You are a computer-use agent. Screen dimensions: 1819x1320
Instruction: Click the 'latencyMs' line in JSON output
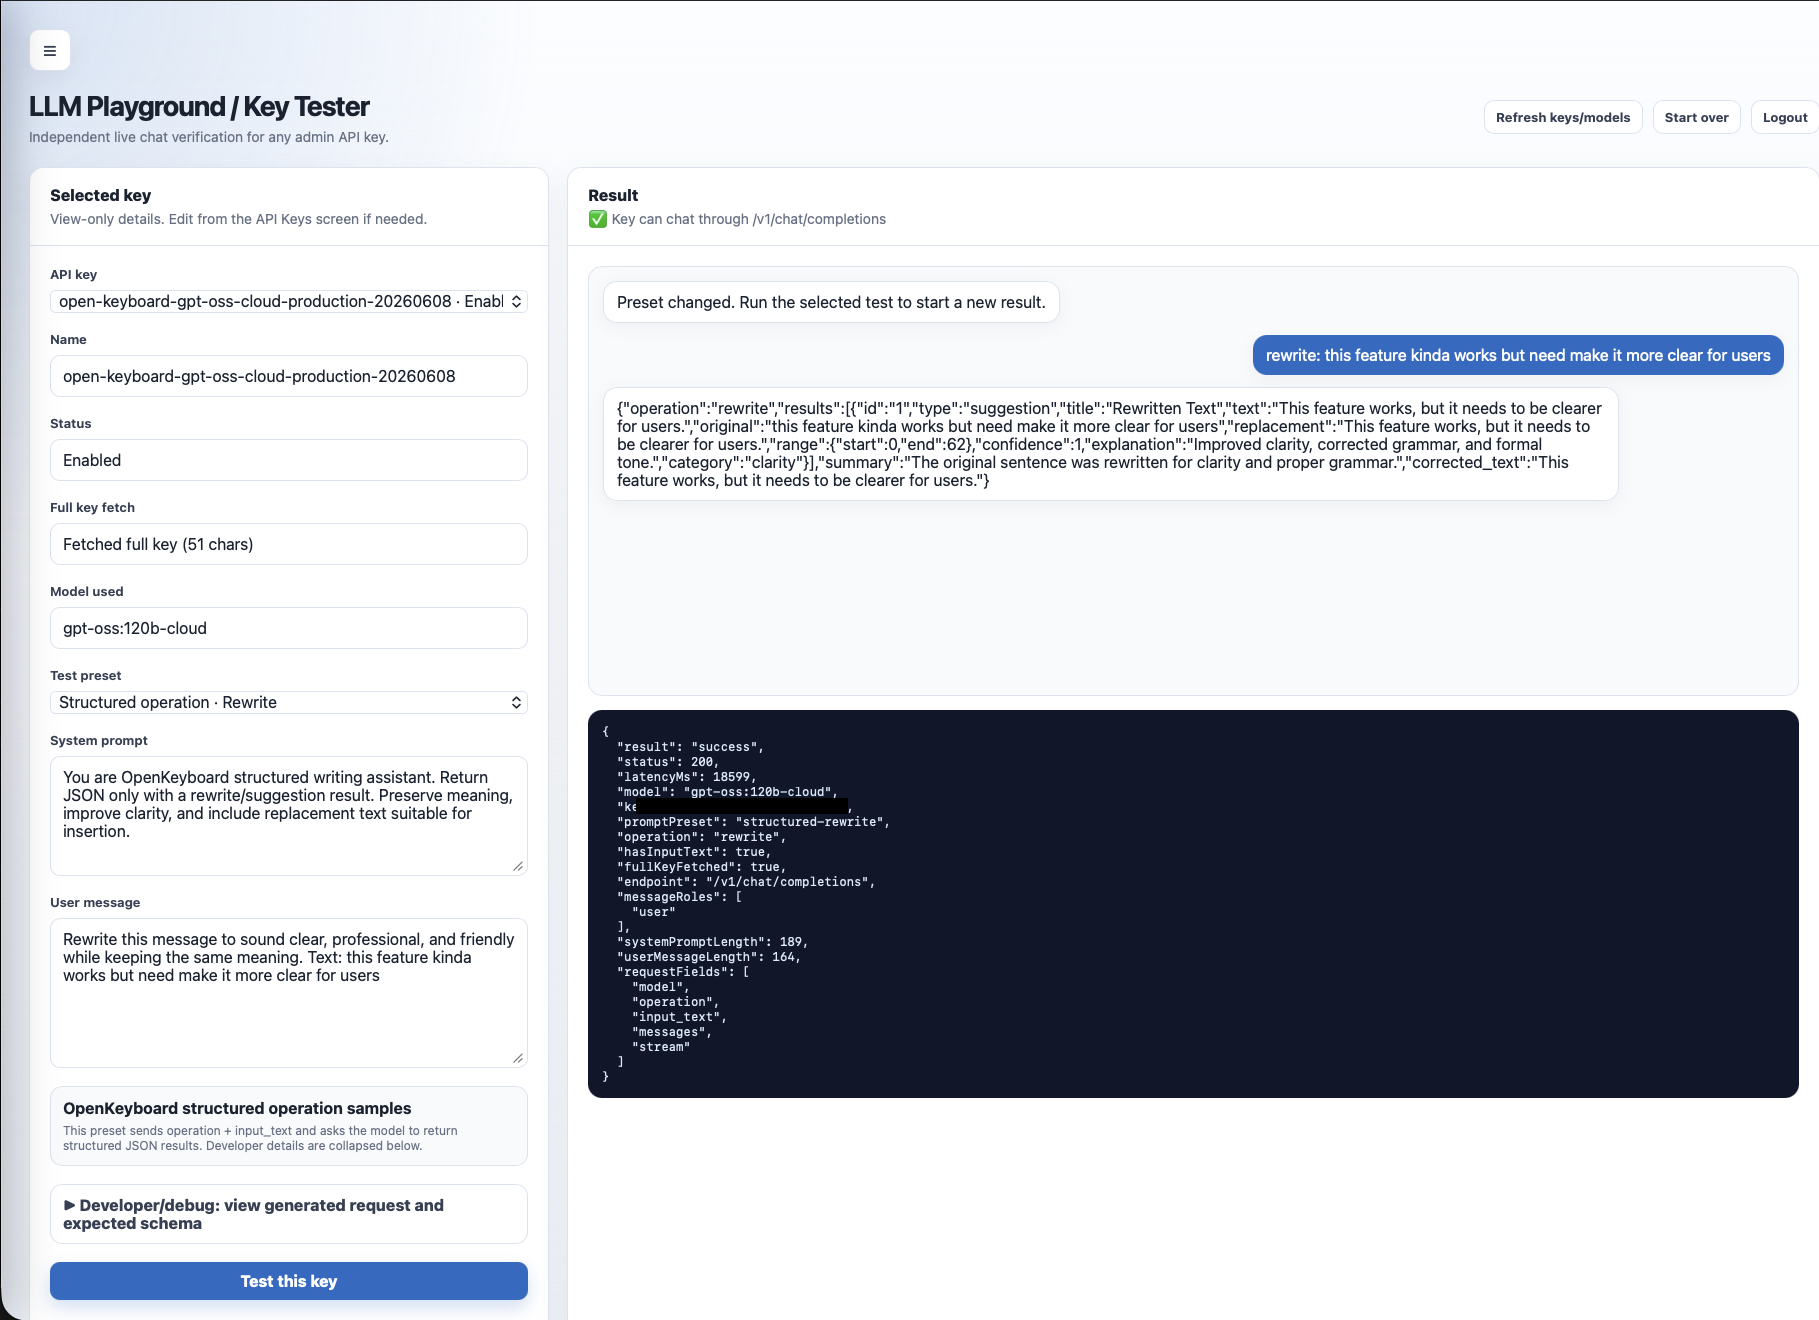click(686, 777)
